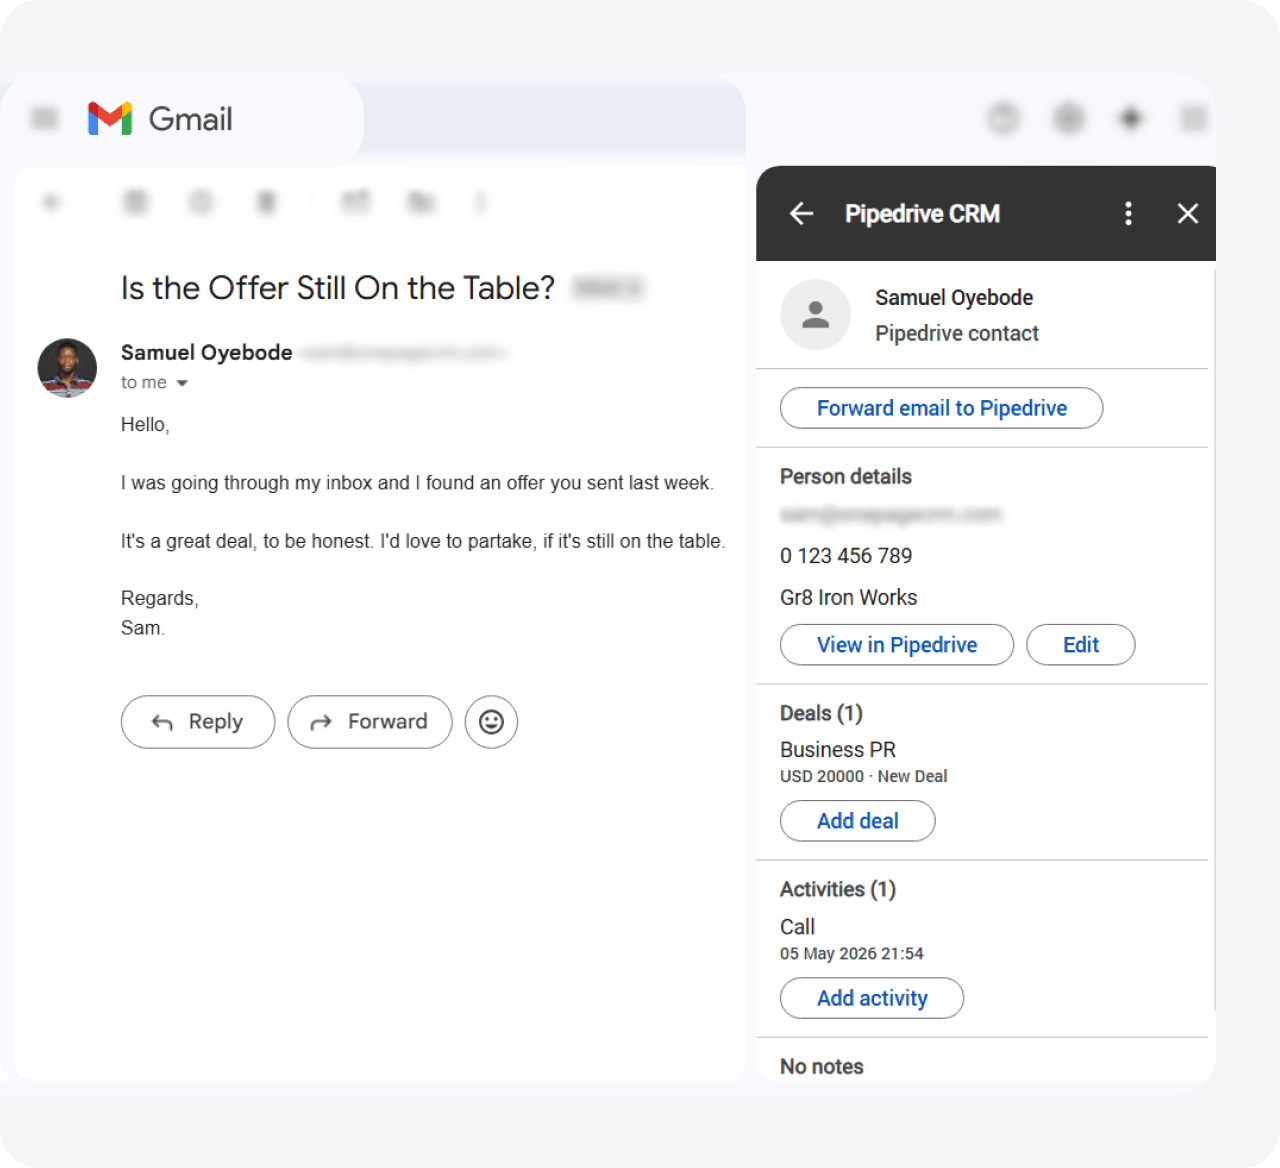Viewport: 1280px width, 1168px height.
Task: Close the Pipedrive CRM side panel
Action: pyautogui.click(x=1188, y=213)
